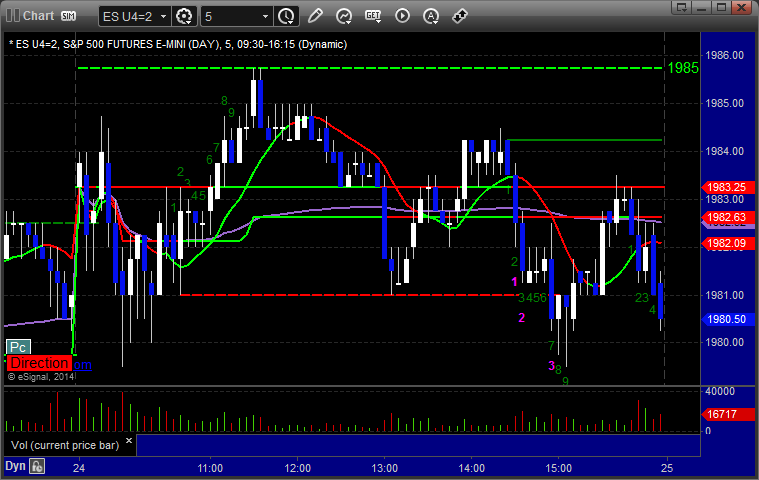Click the eSignal 2014 copyright text
The image size is (759, 480).
pyautogui.click(x=41, y=376)
